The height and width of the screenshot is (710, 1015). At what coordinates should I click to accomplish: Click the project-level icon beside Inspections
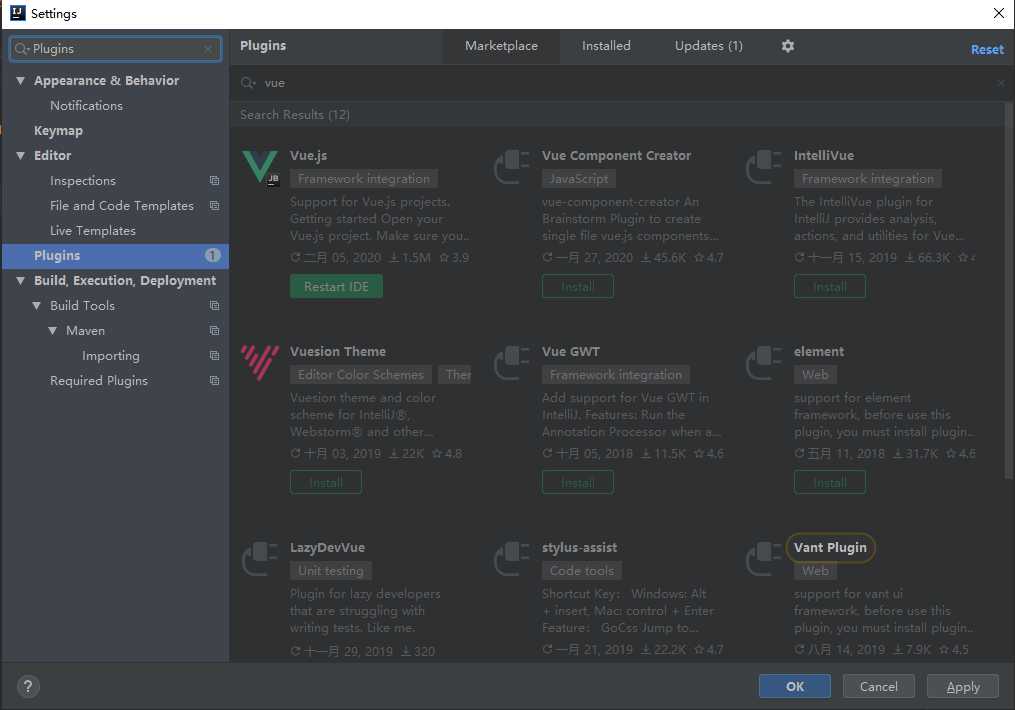pyautogui.click(x=214, y=181)
